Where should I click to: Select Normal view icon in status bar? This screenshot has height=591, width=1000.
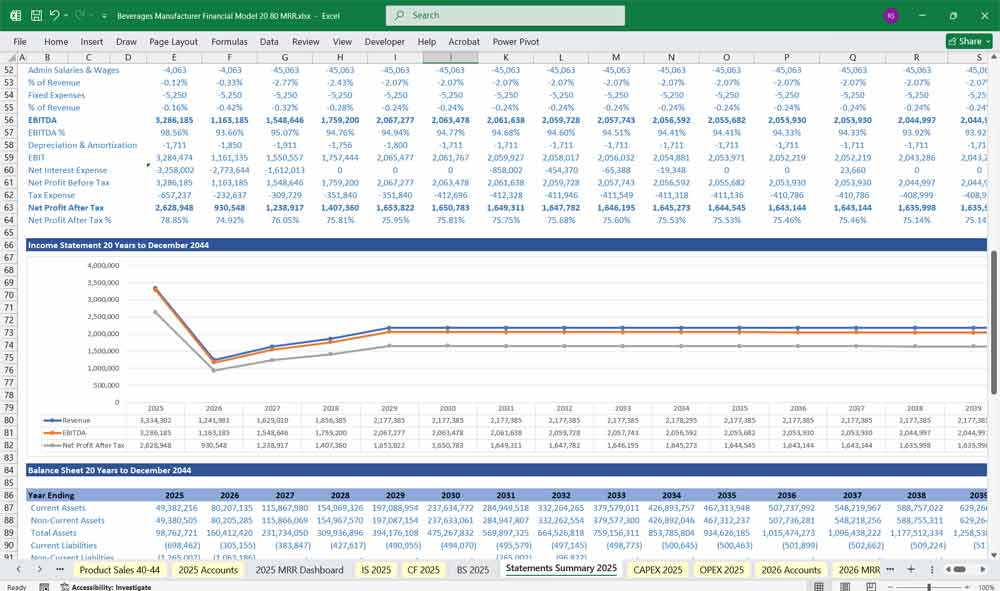pyautogui.click(x=818, y=585)
